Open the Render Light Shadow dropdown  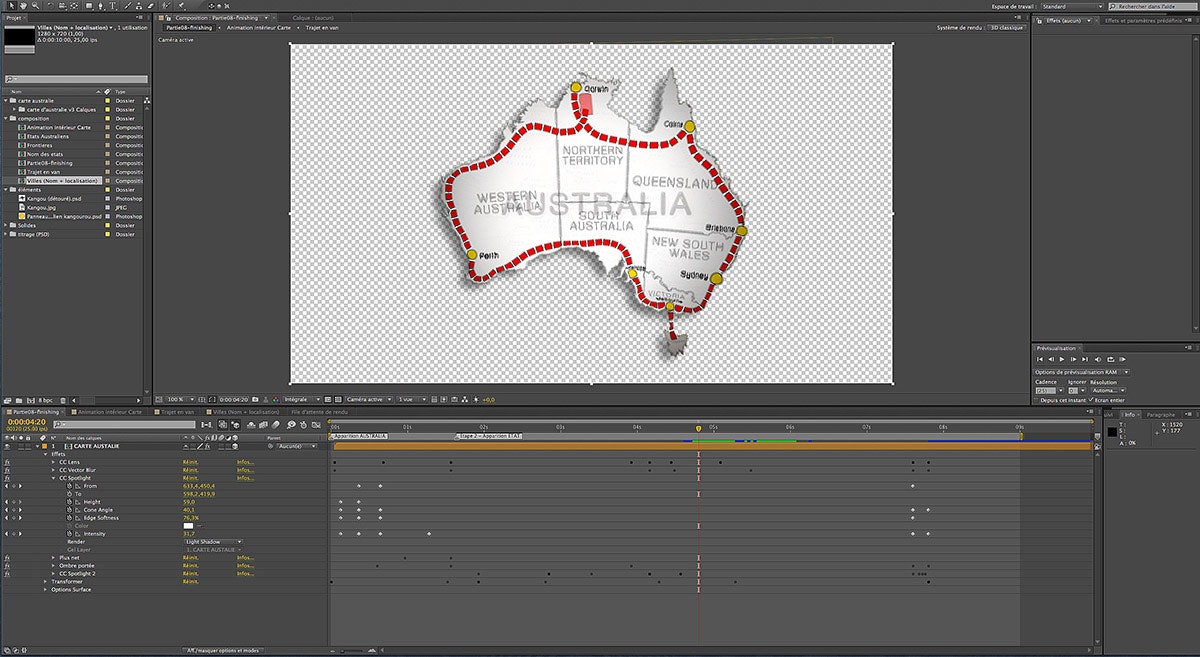point(212,542)
